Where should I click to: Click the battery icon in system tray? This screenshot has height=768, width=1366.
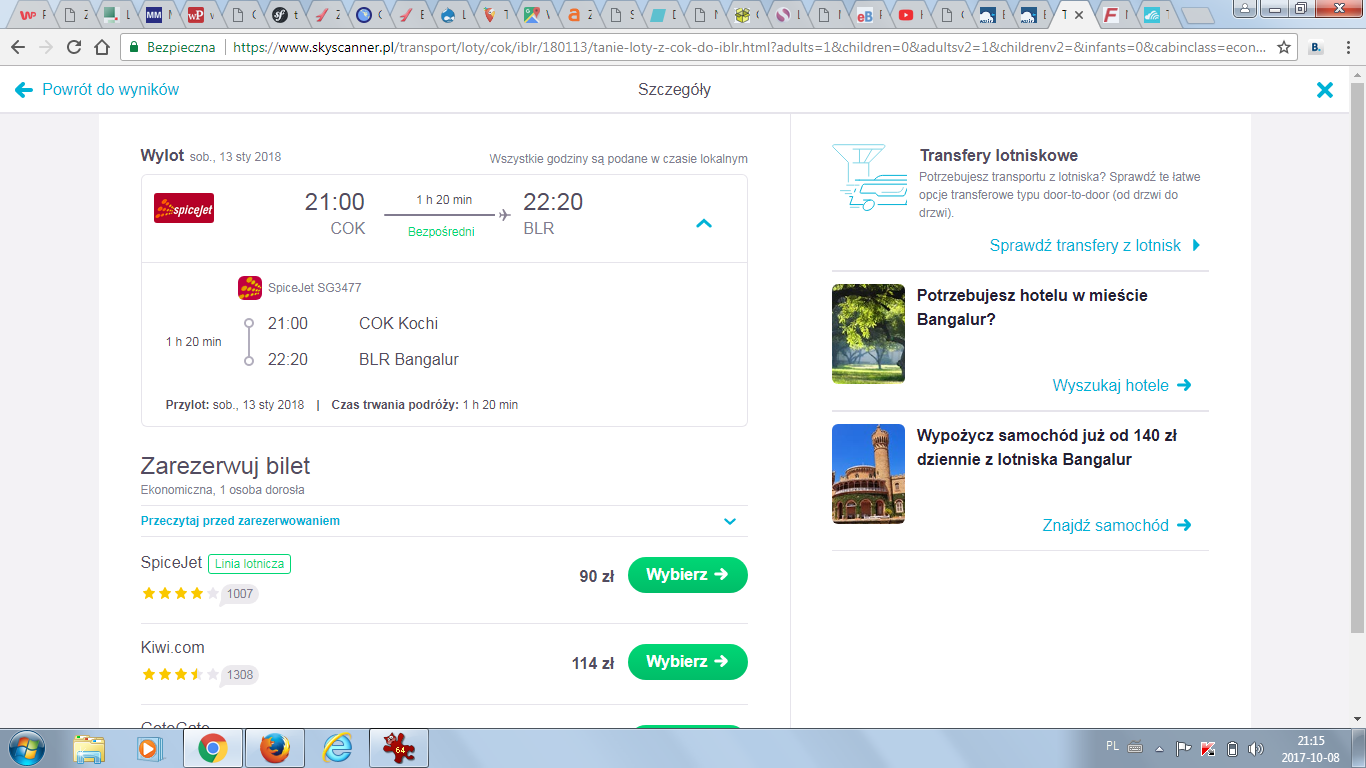(1232, 748)
